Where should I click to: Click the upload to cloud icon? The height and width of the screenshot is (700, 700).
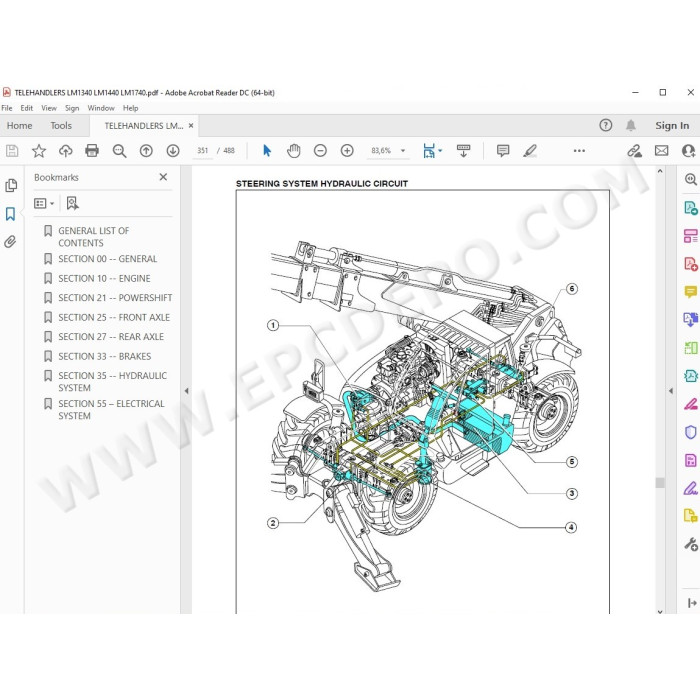coord(66,151)
